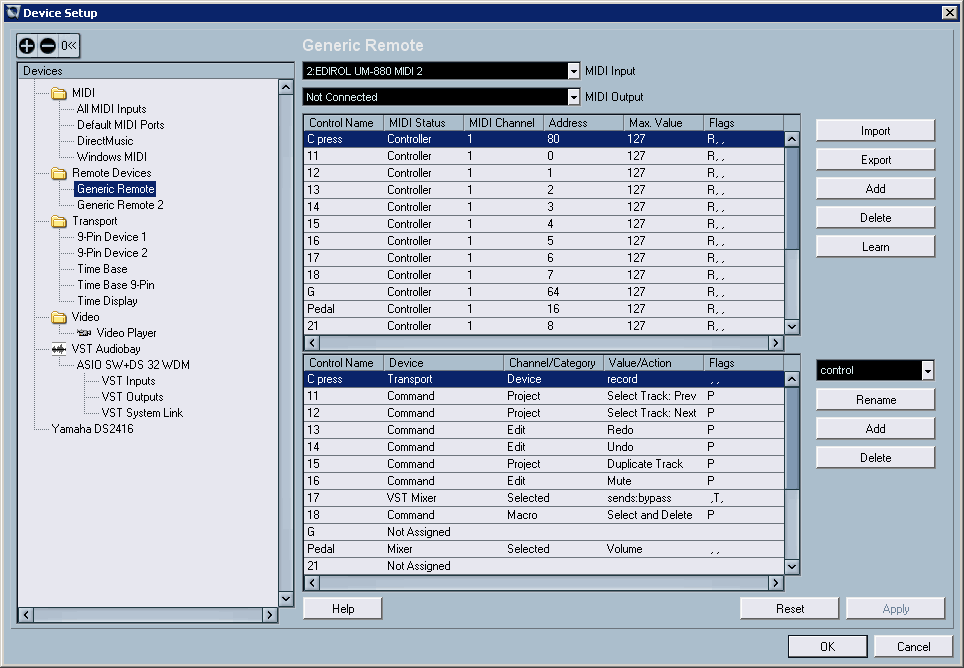Select VST Outputs tree item
Screen dimensions: 964x668
click(x=132, y=397)
